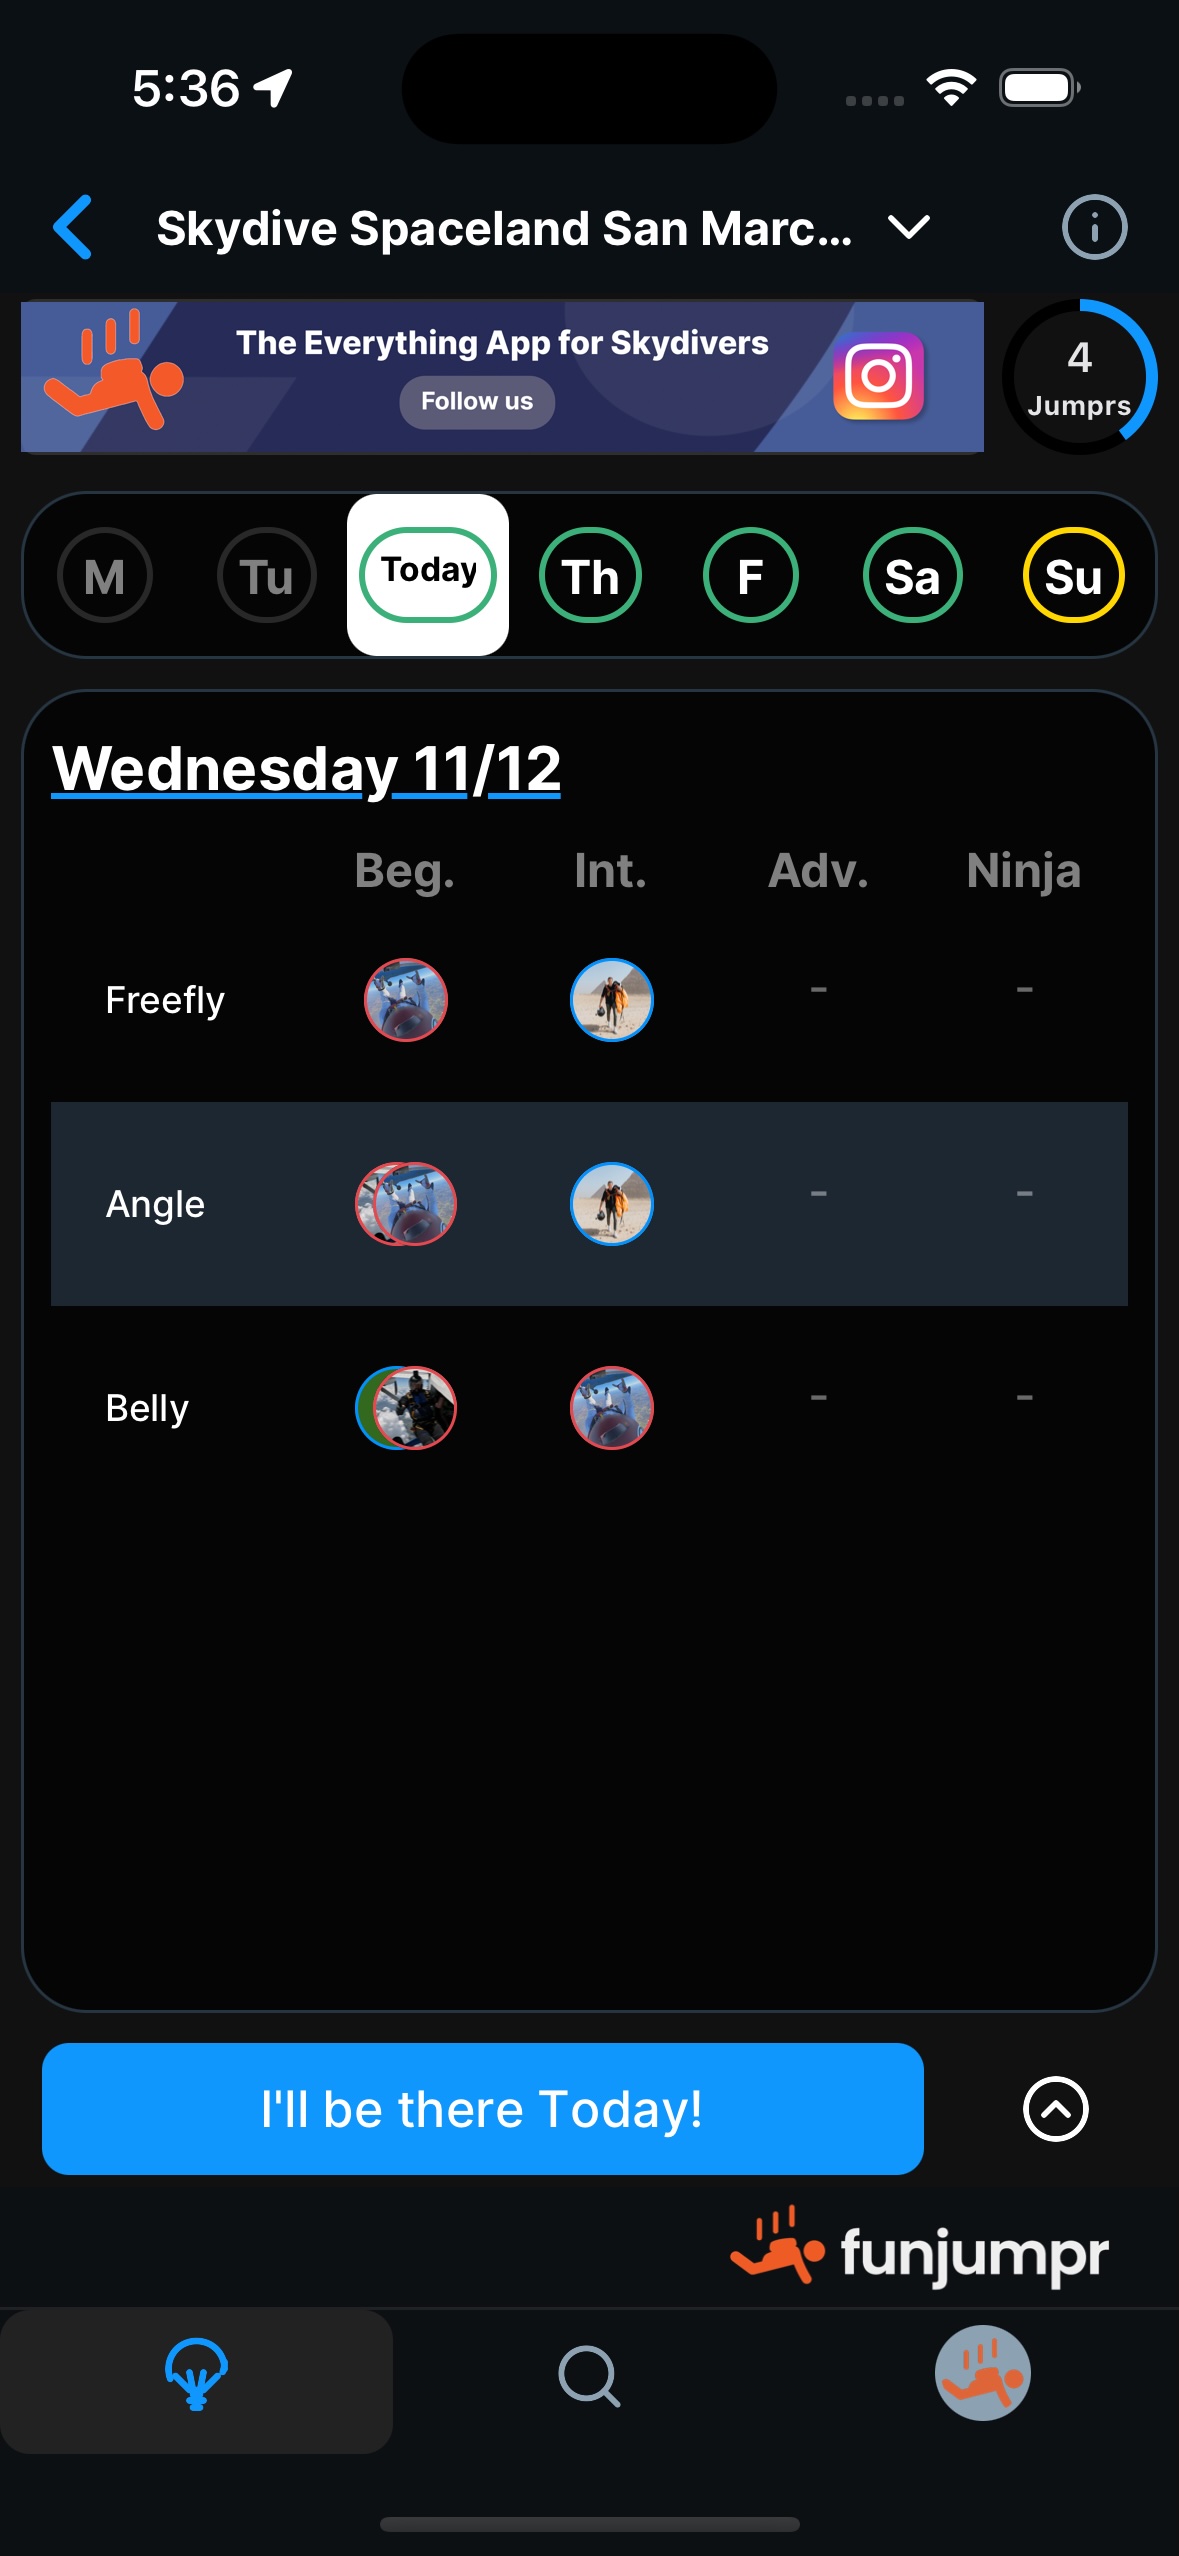Tap the Instagram logo icon
Screen dimensions: 1179x2556
coord(878,377)
